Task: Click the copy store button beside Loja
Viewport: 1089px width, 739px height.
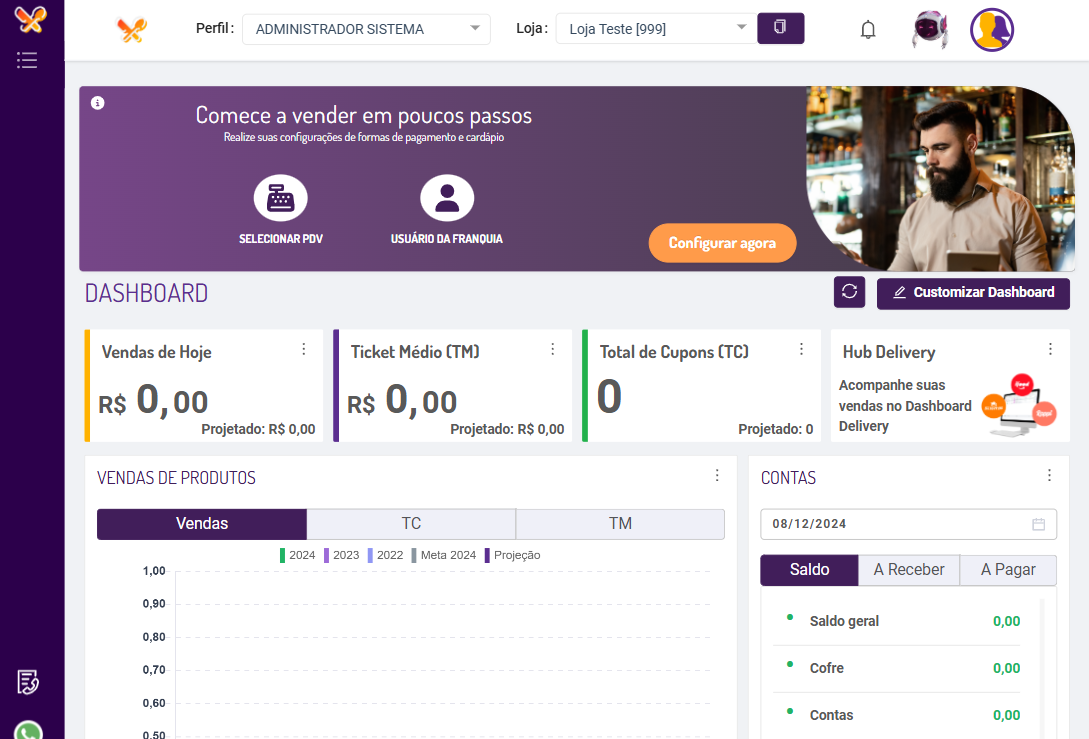Action: [x=780, y=28]
